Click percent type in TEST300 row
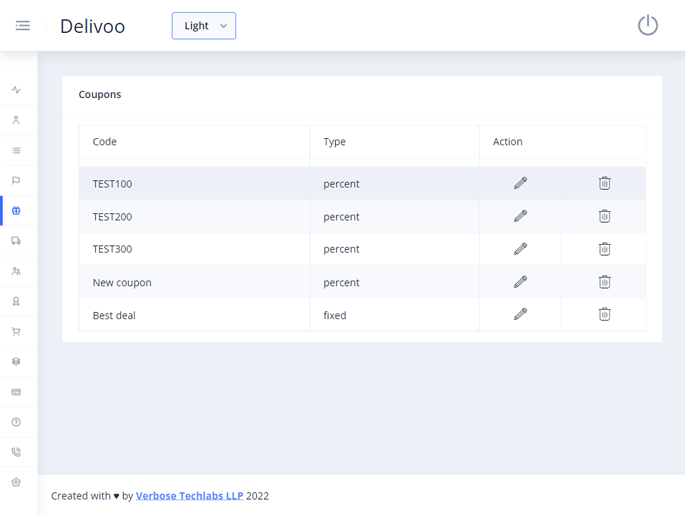 [394, 249]
